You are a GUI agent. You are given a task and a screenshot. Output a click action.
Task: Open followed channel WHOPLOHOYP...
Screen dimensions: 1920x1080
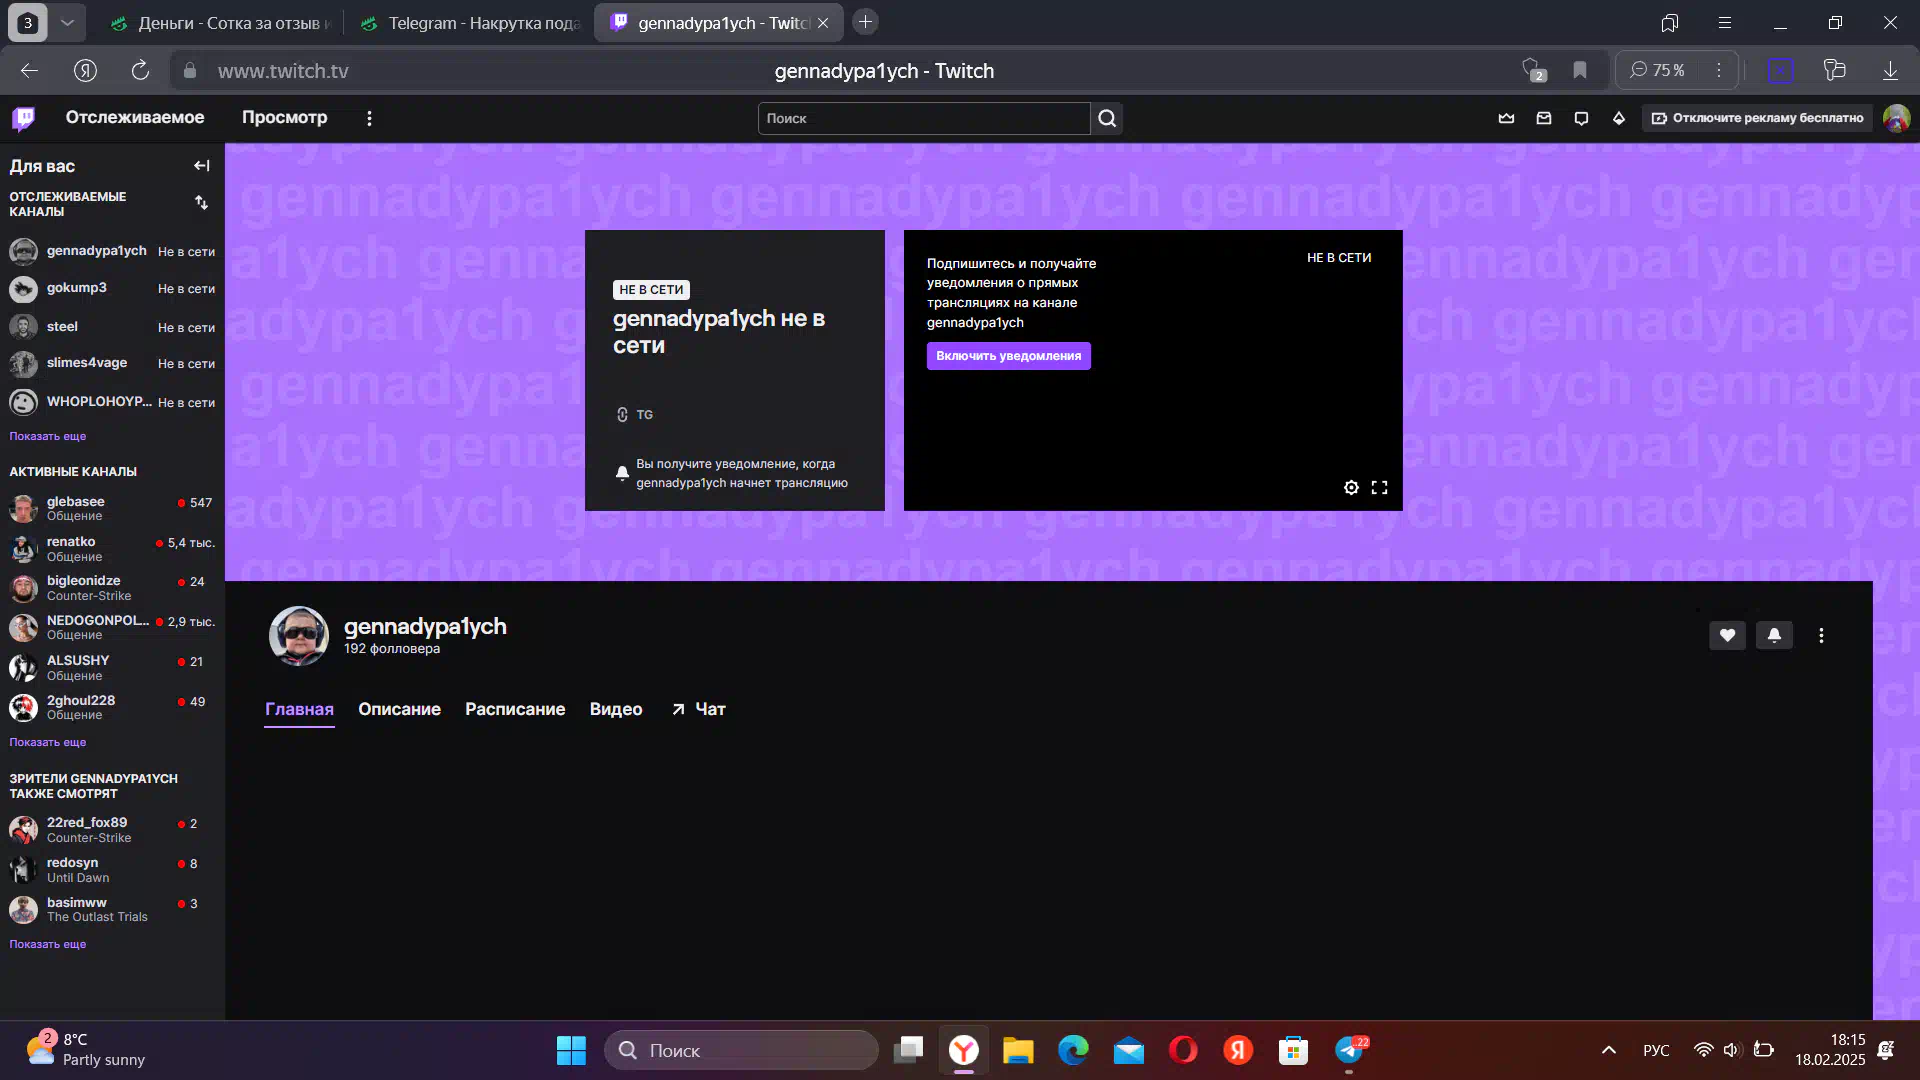(x=112, y=402)
